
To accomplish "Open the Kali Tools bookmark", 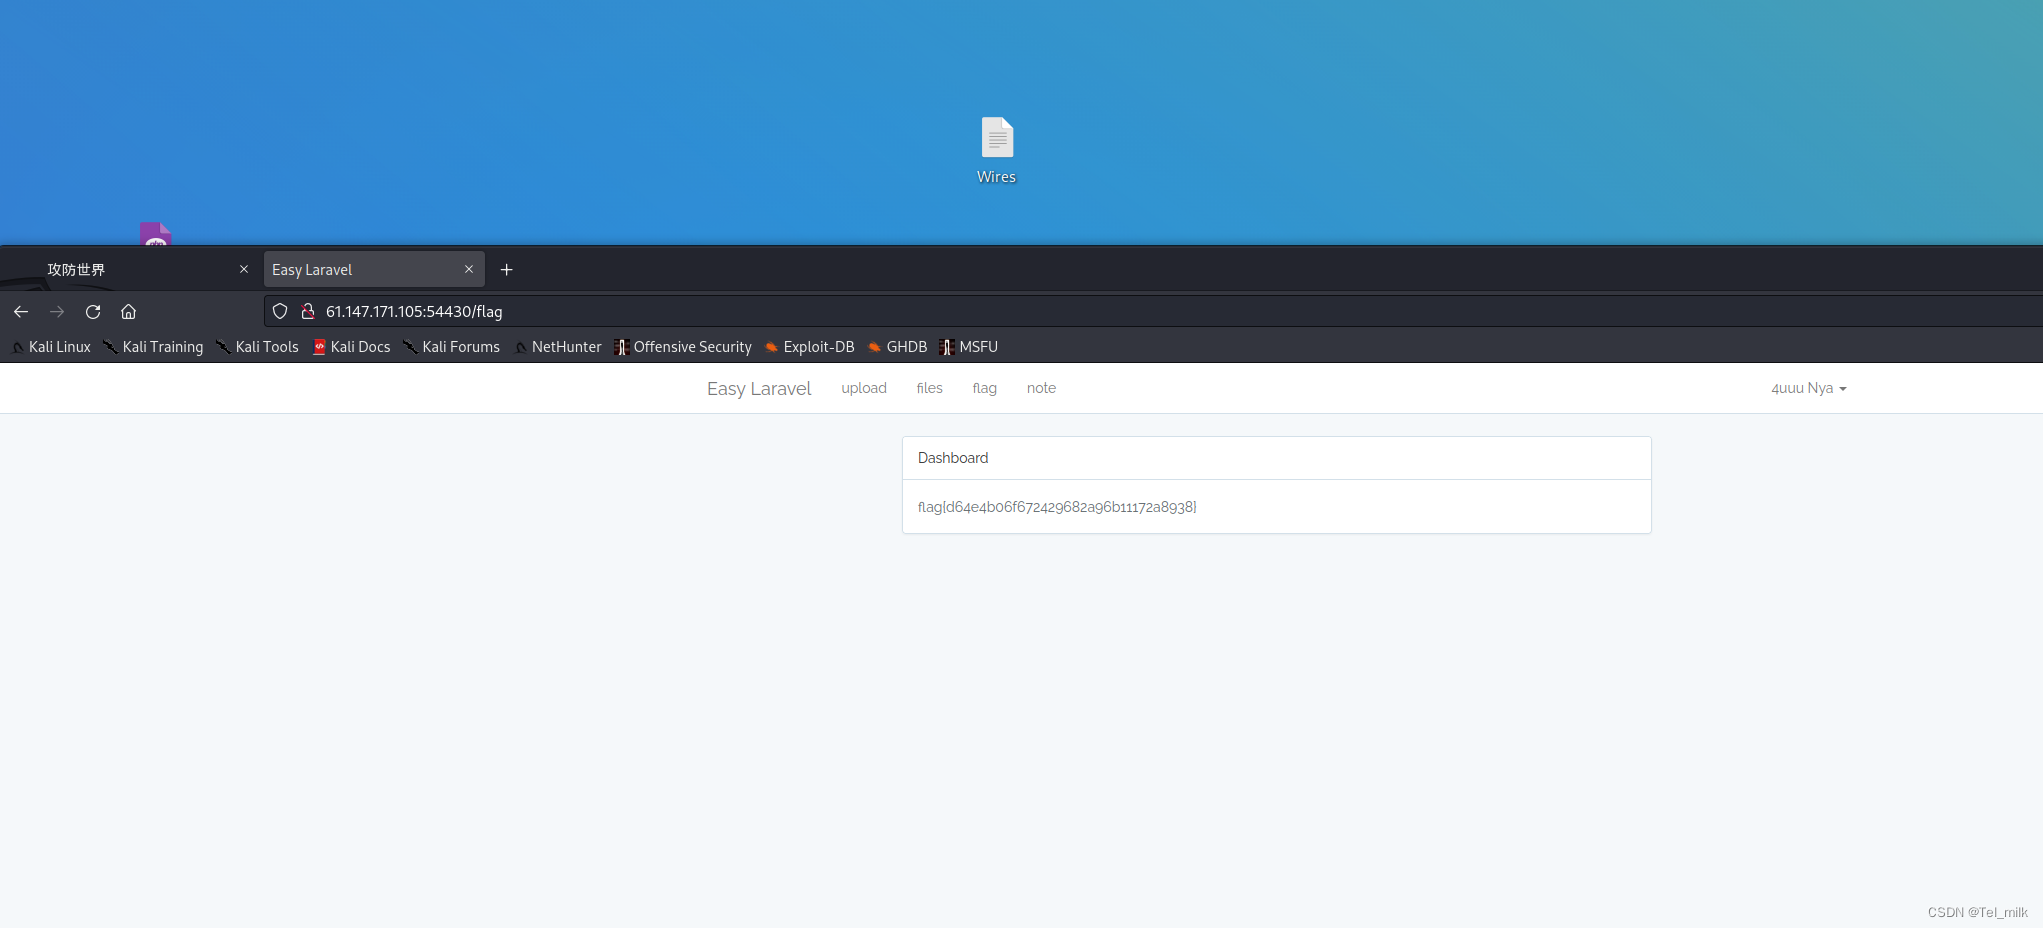I will click(258, 347).
